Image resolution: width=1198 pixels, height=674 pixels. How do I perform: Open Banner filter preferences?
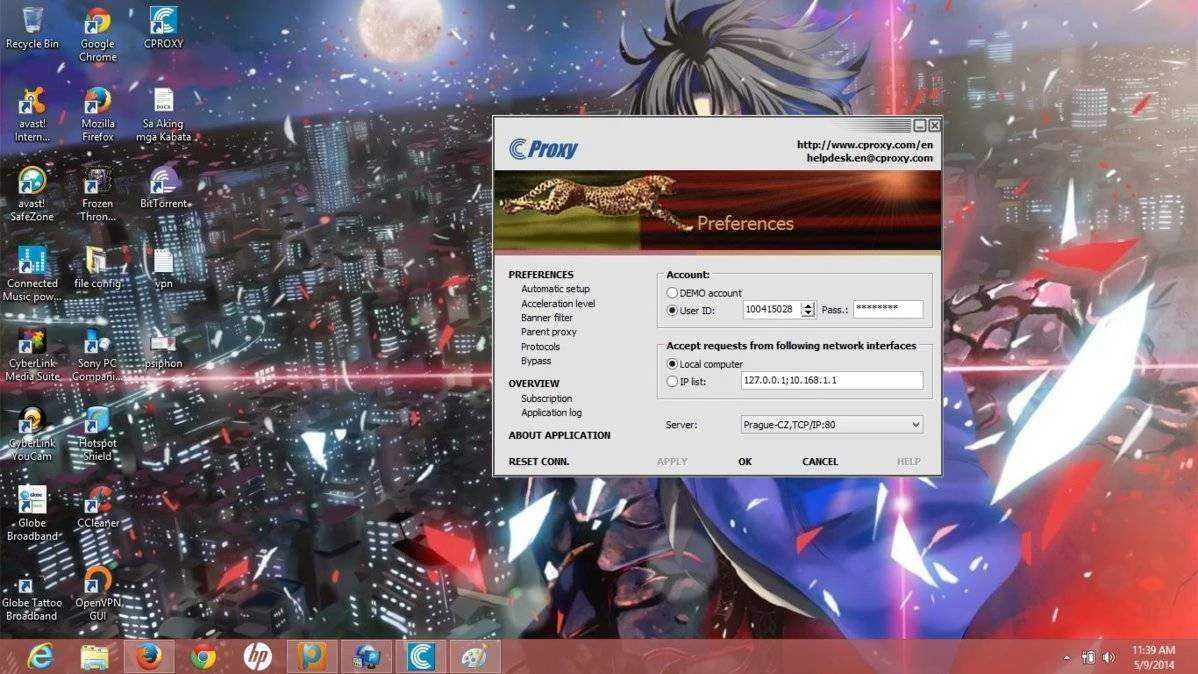(547, 318)
